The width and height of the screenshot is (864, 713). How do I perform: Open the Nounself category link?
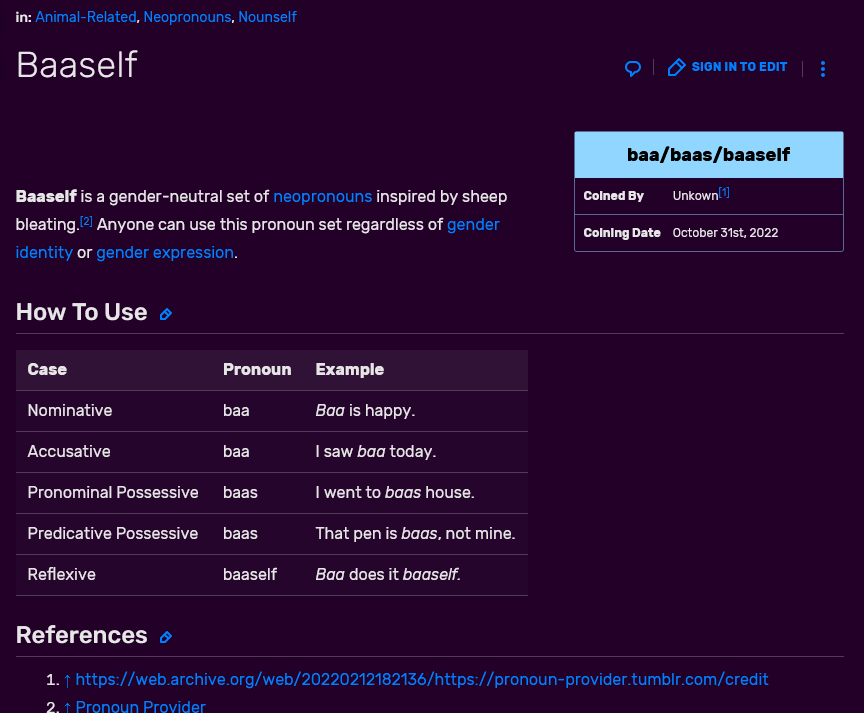click(267, 17)
